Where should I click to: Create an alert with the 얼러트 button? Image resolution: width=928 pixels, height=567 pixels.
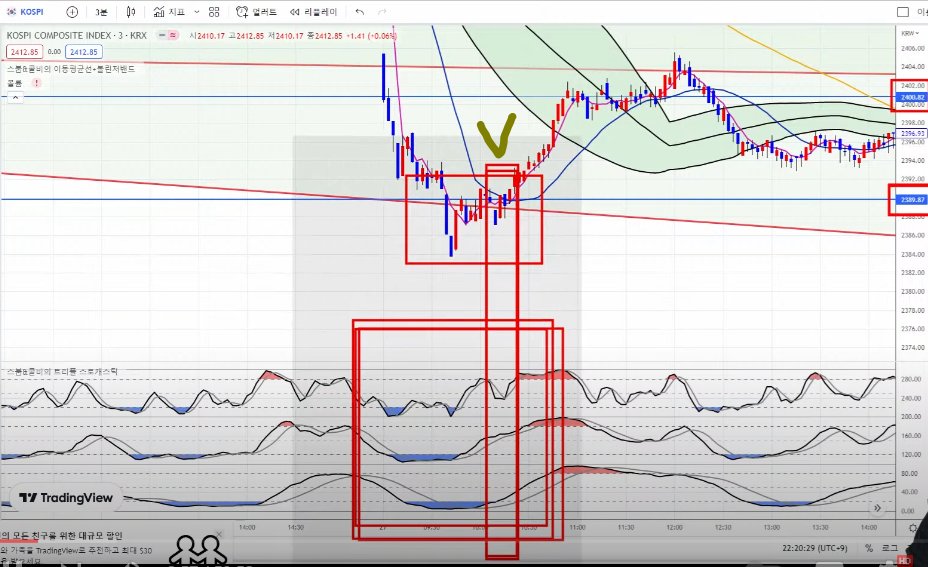pos(256,12)
